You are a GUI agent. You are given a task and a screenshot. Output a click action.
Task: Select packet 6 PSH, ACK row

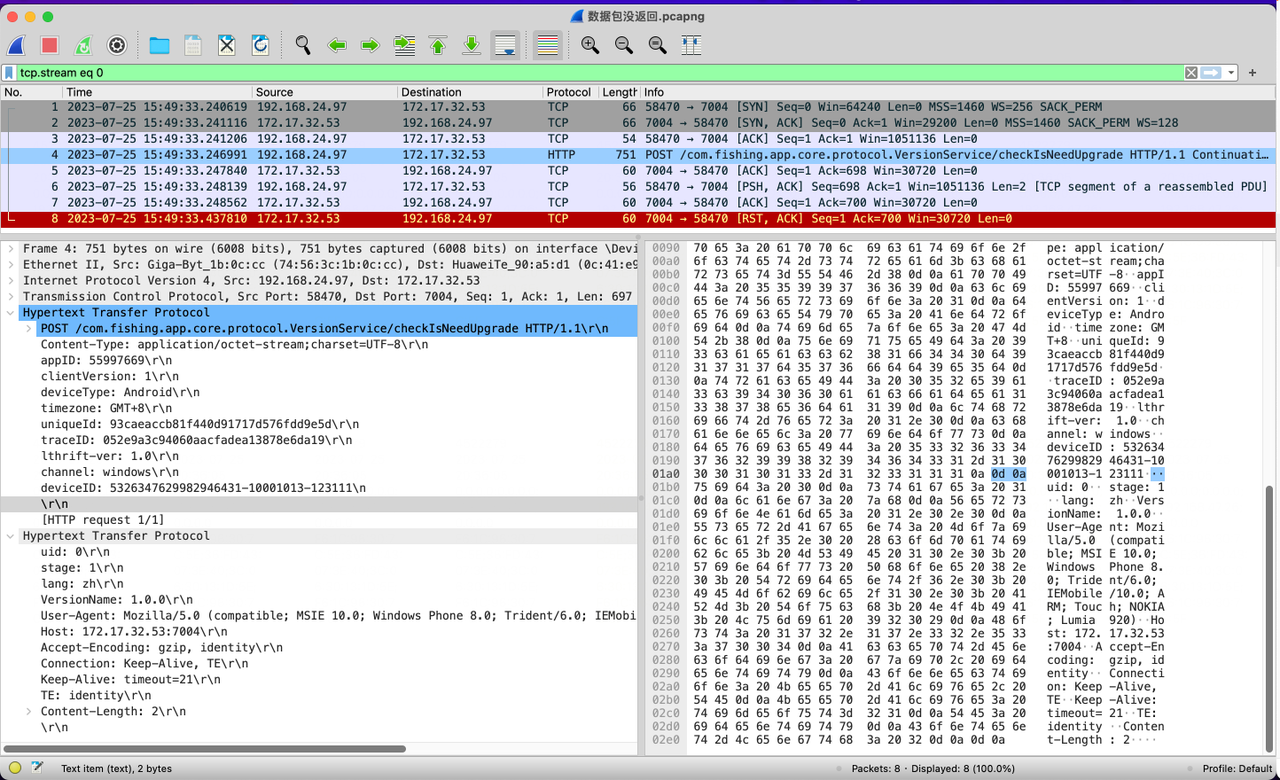coord(638,187)
